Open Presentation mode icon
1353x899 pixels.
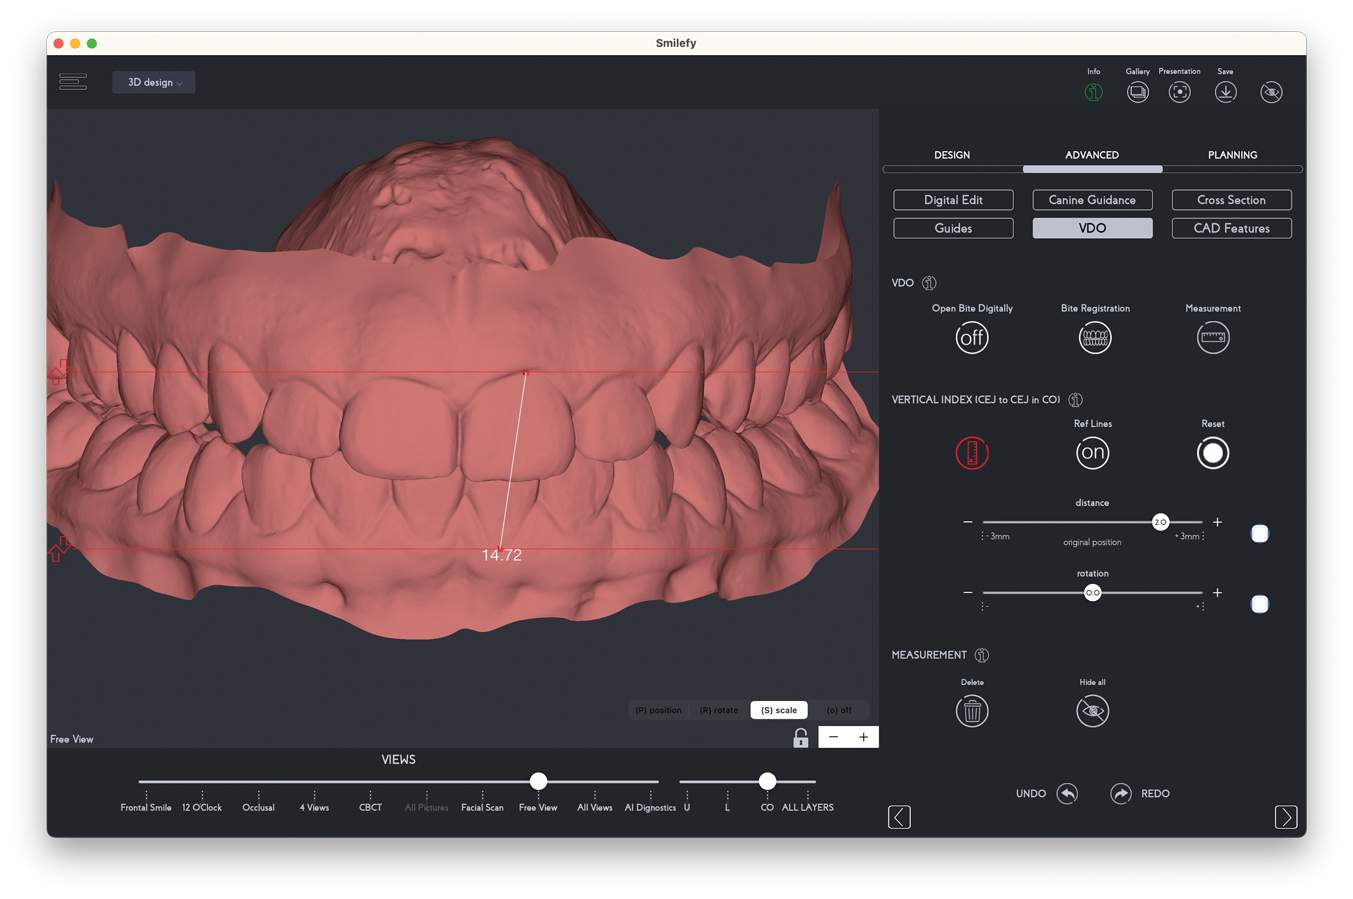click(x=1180, y=92)
